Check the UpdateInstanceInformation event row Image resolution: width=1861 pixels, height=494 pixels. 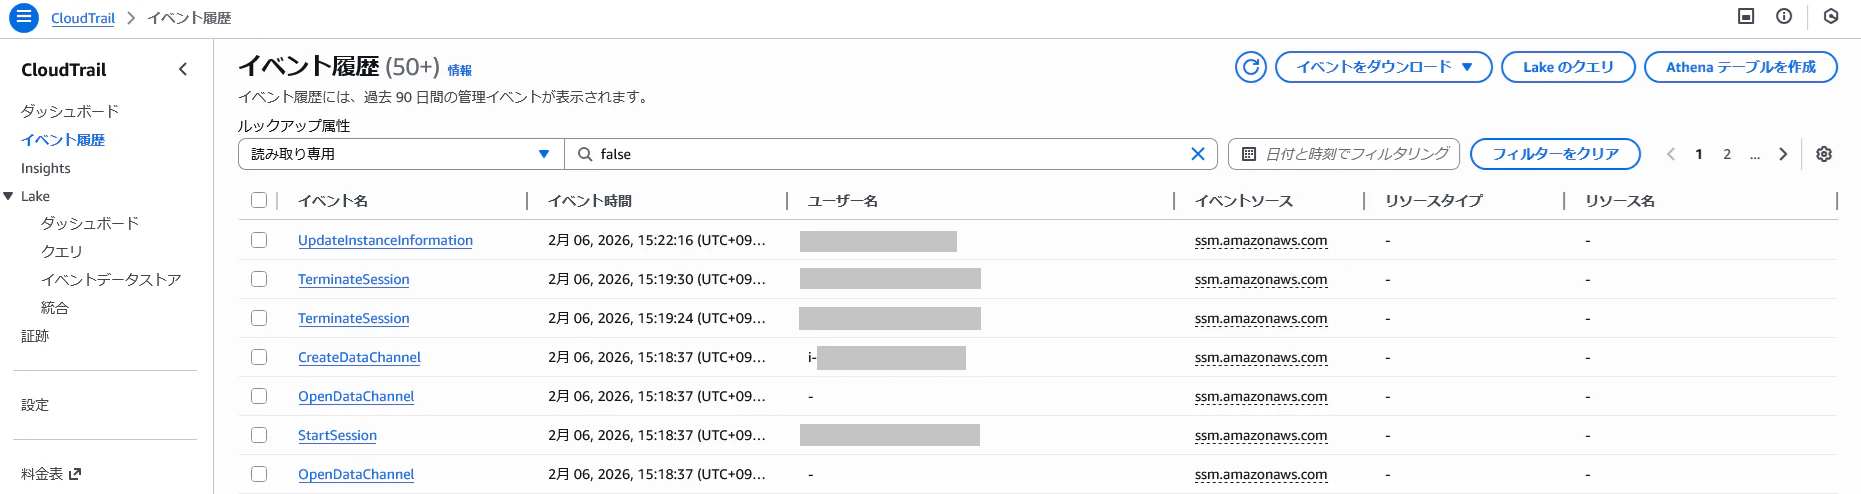pyautogui.click(x=259, y=240)
